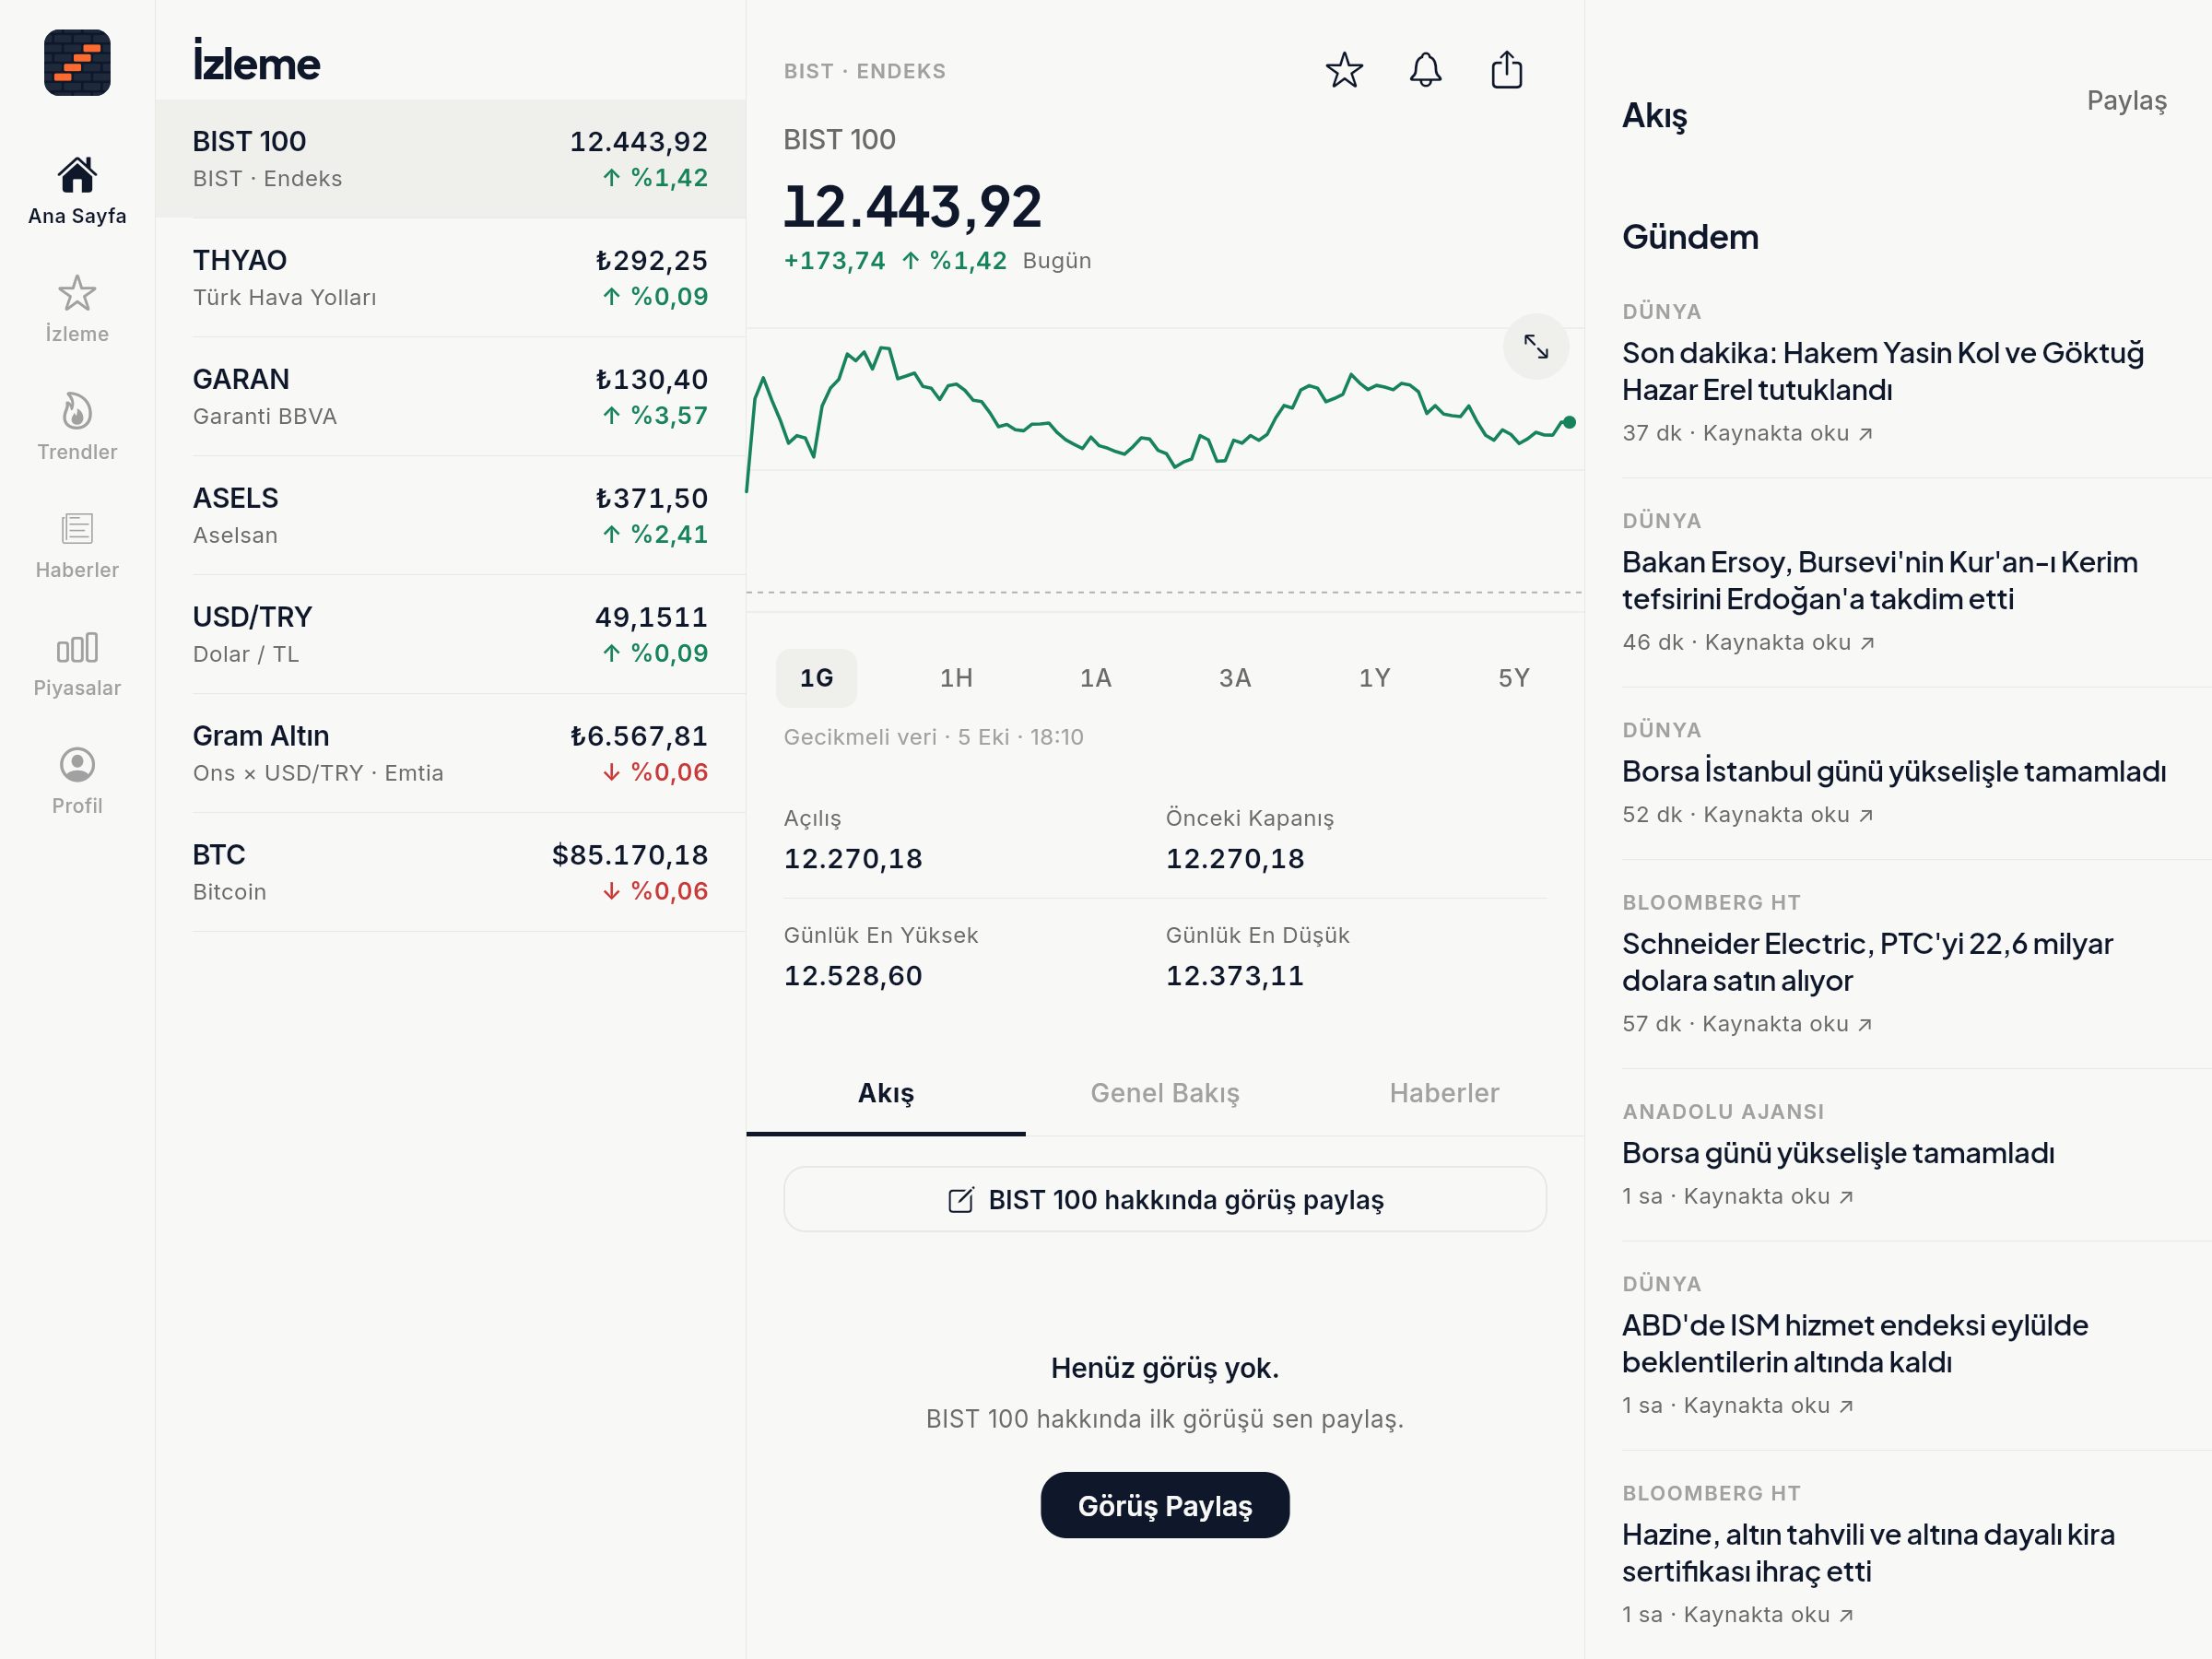2212x1659 pixels.
Task: Click Paylaş link in Akış panel
Action: [x=2126, y=100]
